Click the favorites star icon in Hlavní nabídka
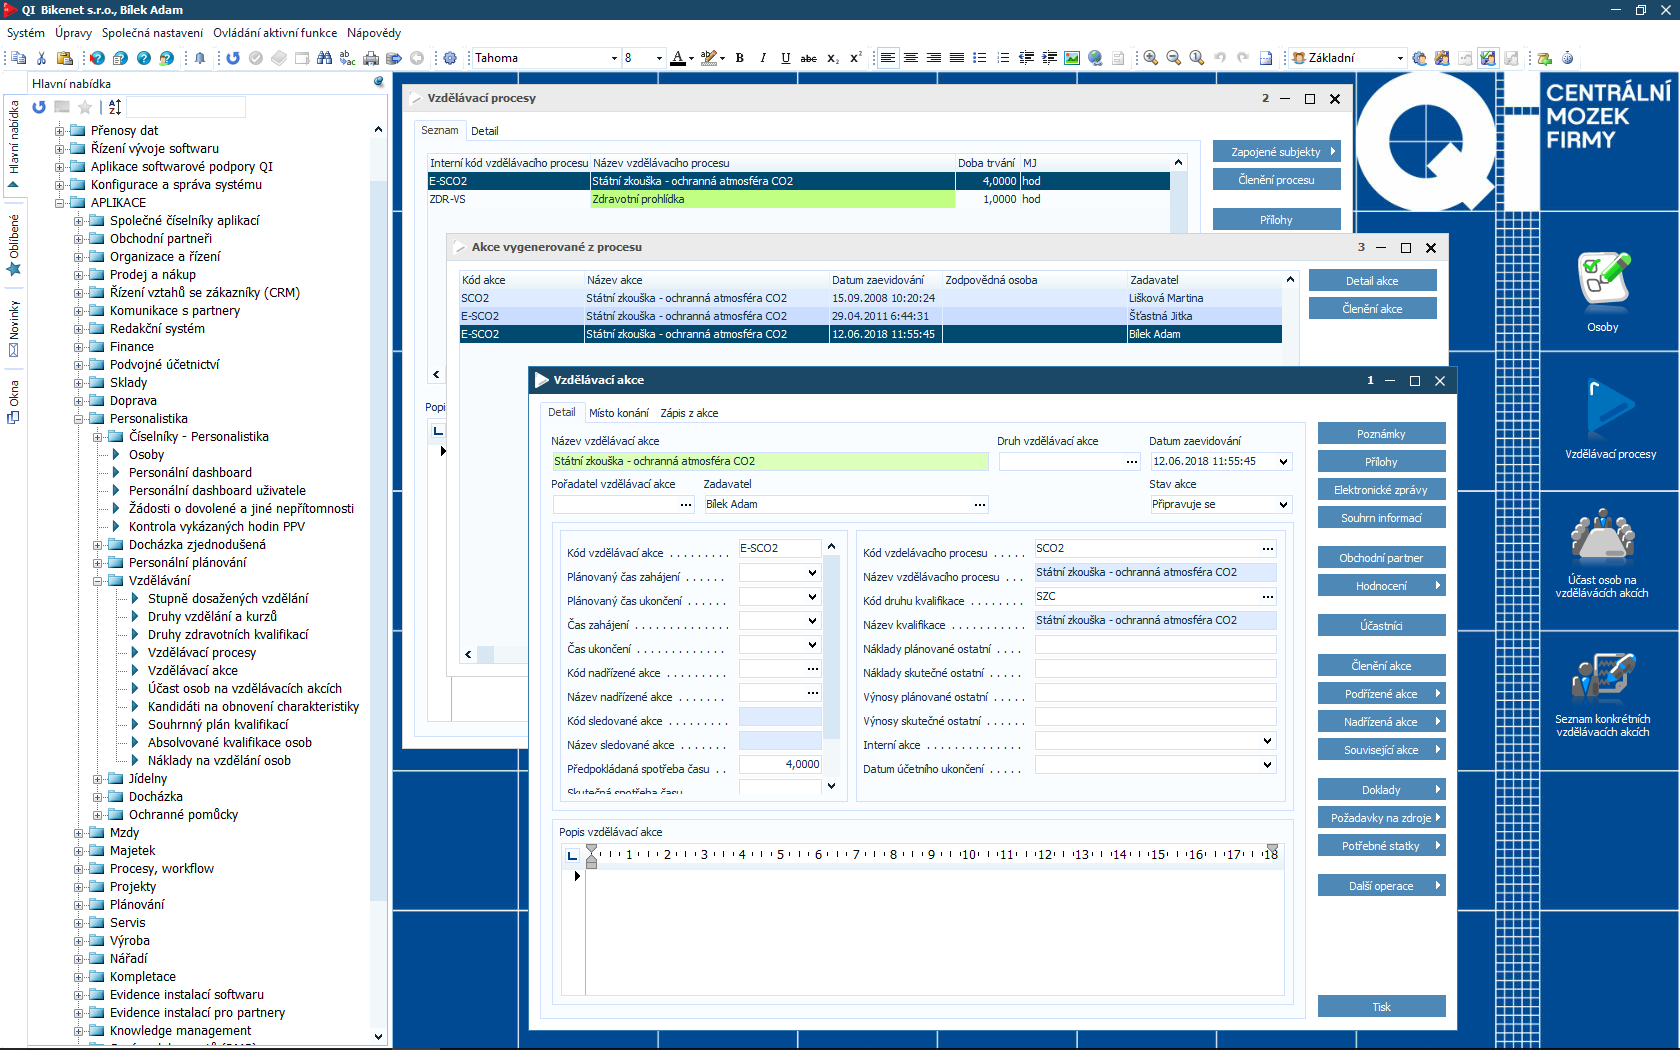1680x1050 pixels. [85, 107]
